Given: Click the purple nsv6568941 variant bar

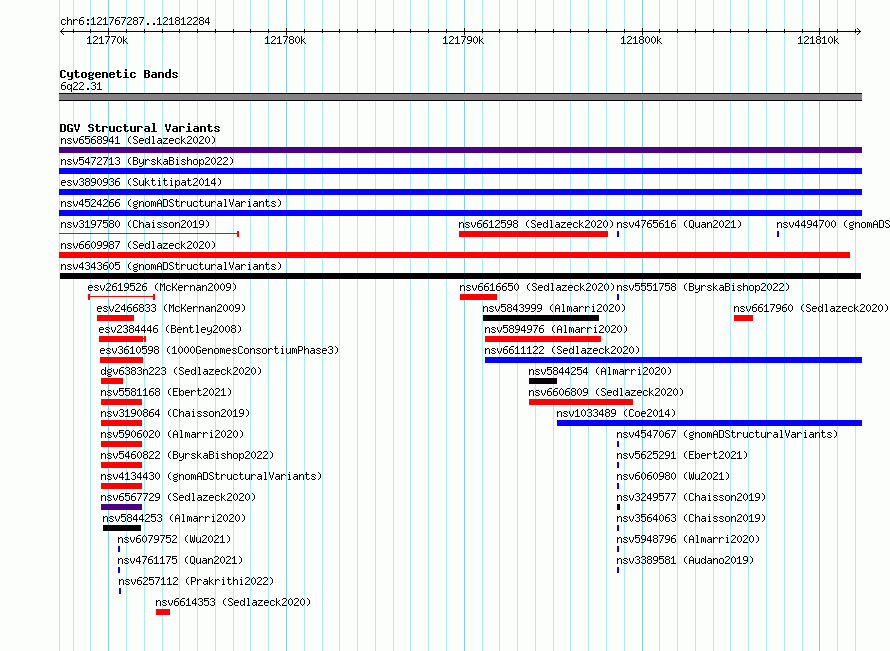Looking at the screenshot, I should pos(460,150).
